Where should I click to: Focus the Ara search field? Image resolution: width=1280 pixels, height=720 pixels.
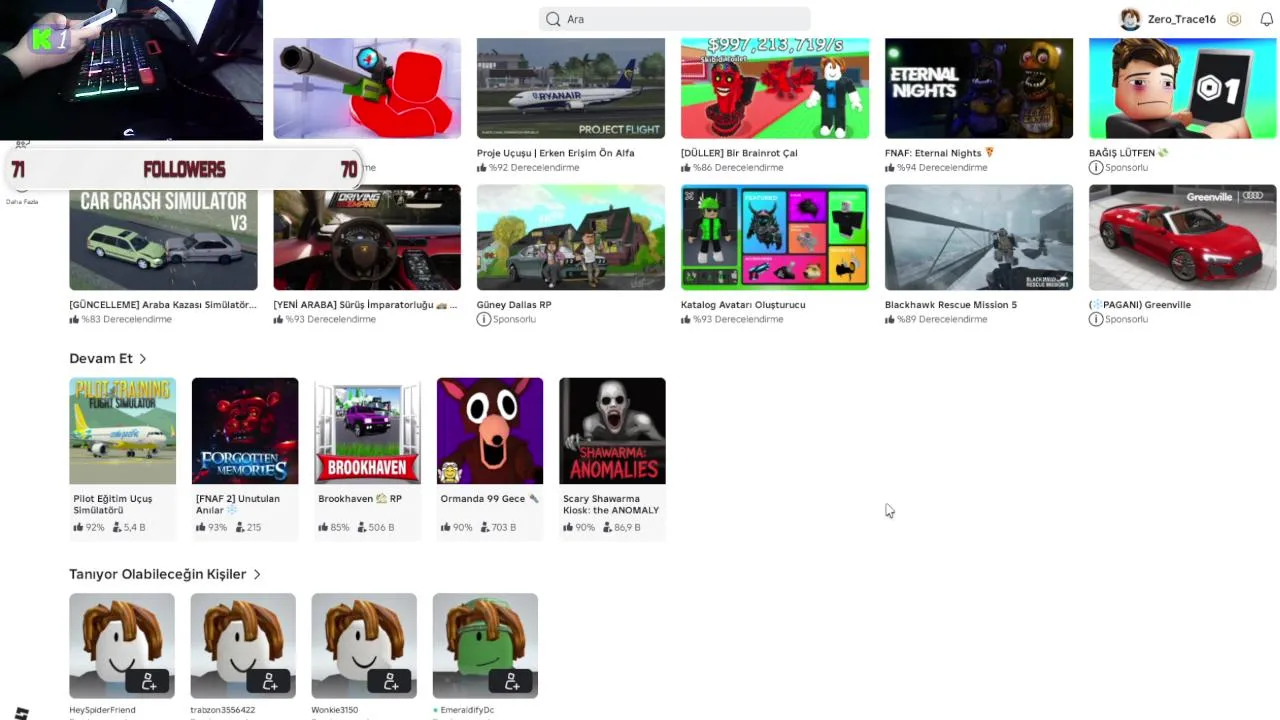click(x=675, y=19)
